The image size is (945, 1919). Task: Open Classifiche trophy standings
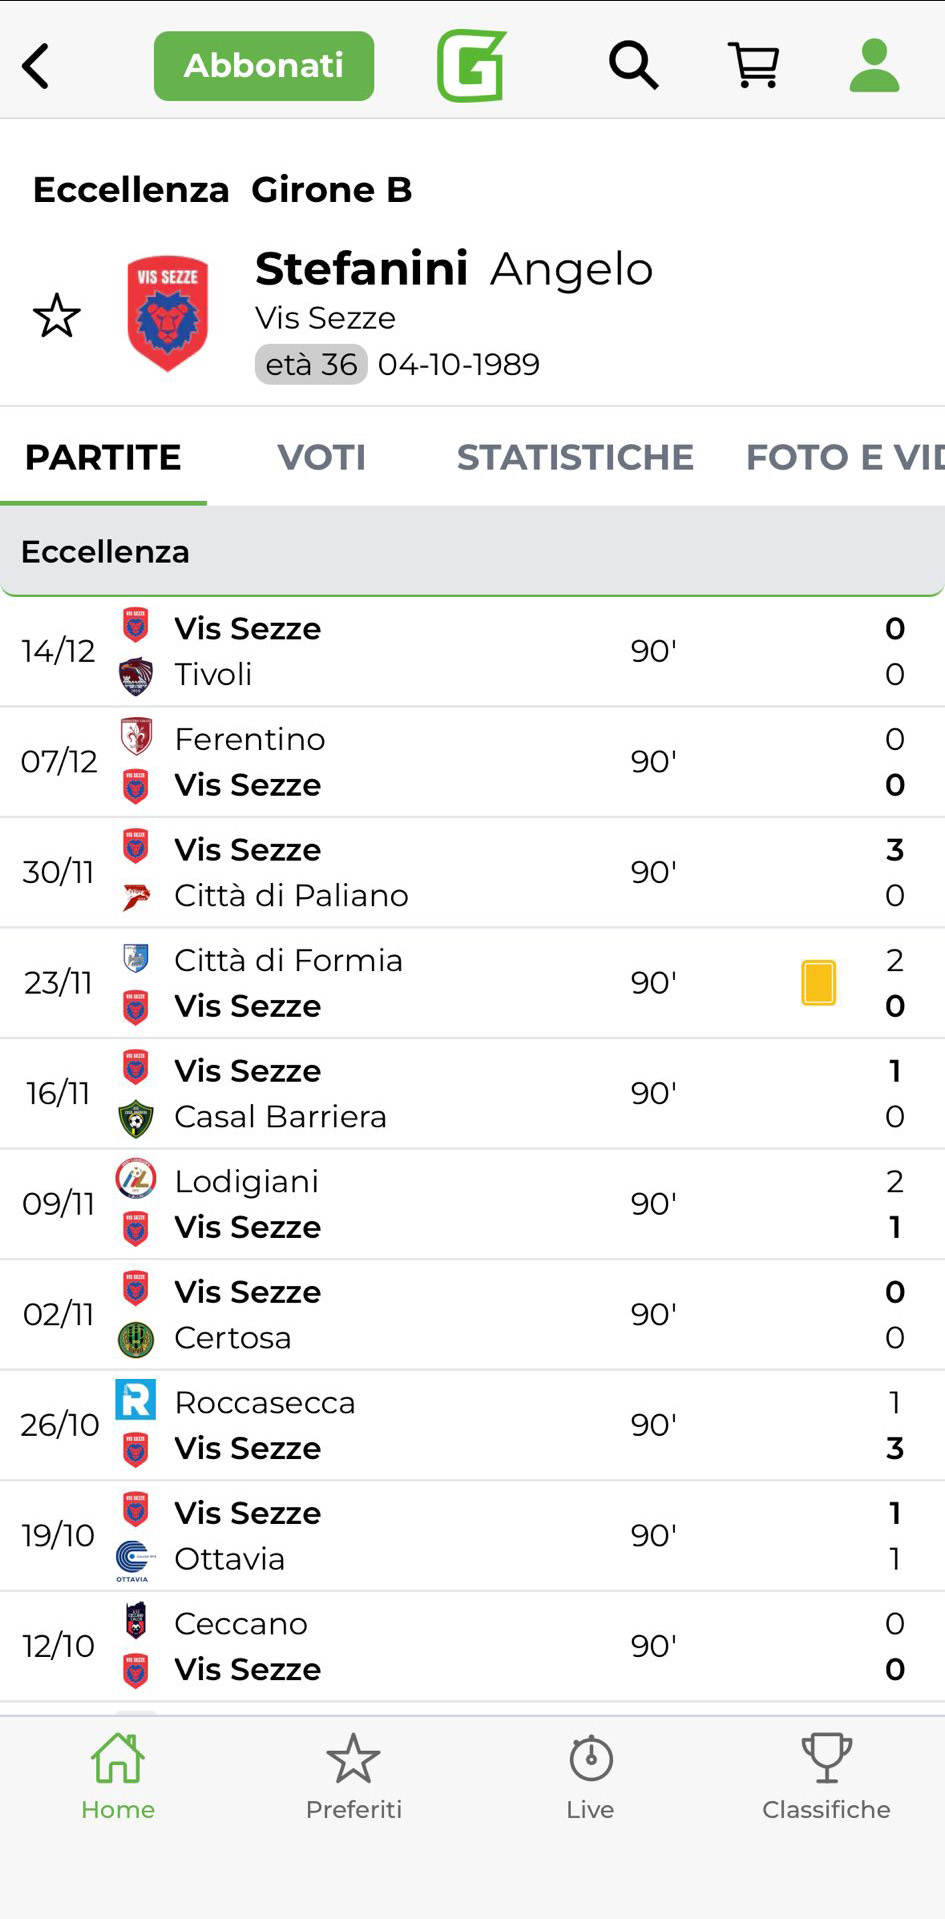[826, 1777]
